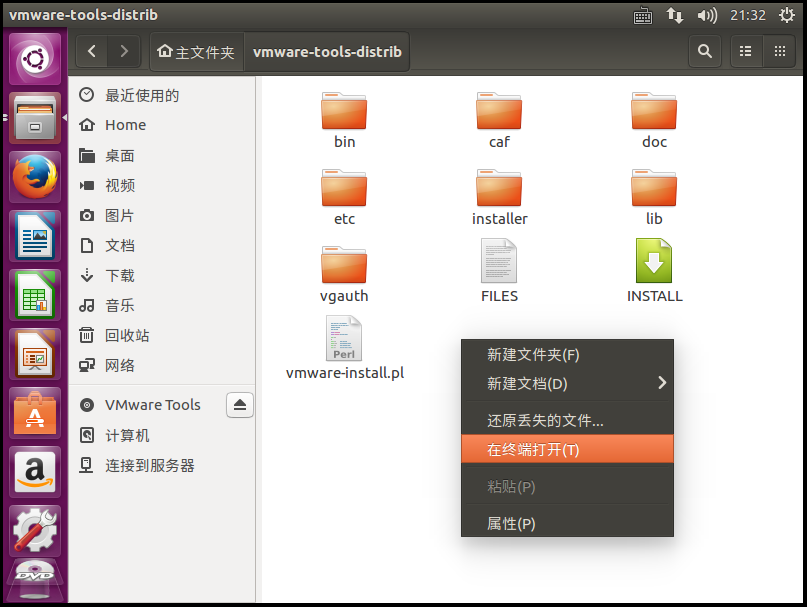The image size is (807, 607).
Task: Open 桌面 in sidebar
Action: tap(162, 155)
